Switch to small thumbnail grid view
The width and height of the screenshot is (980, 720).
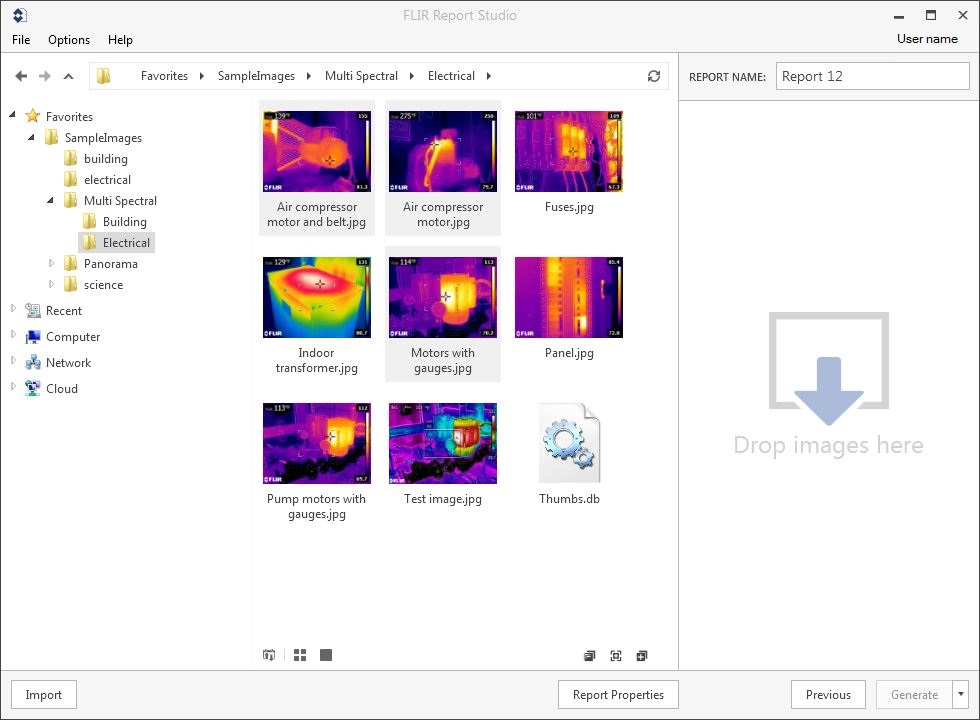[x=300, y=655]
